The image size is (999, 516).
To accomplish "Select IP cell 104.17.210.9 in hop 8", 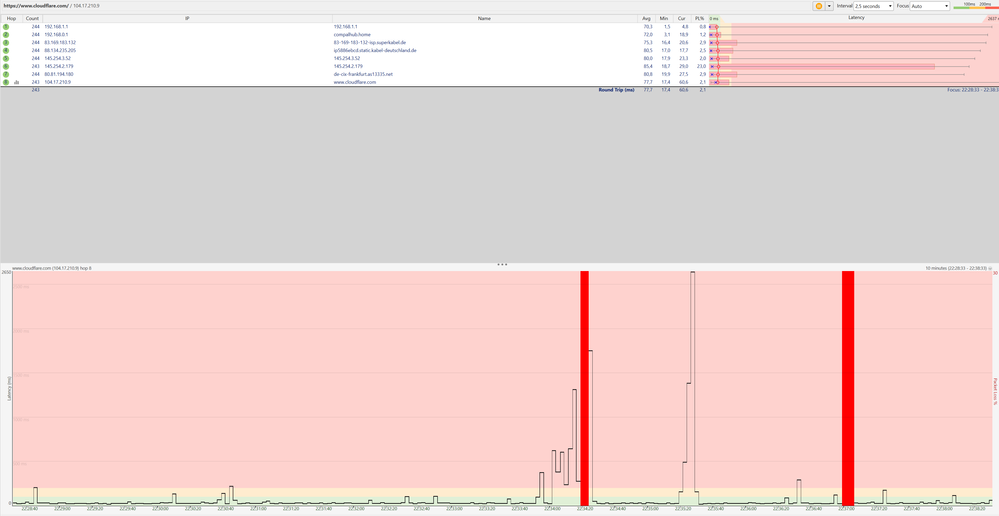I will pyautogui.click(x=57, y=82).
